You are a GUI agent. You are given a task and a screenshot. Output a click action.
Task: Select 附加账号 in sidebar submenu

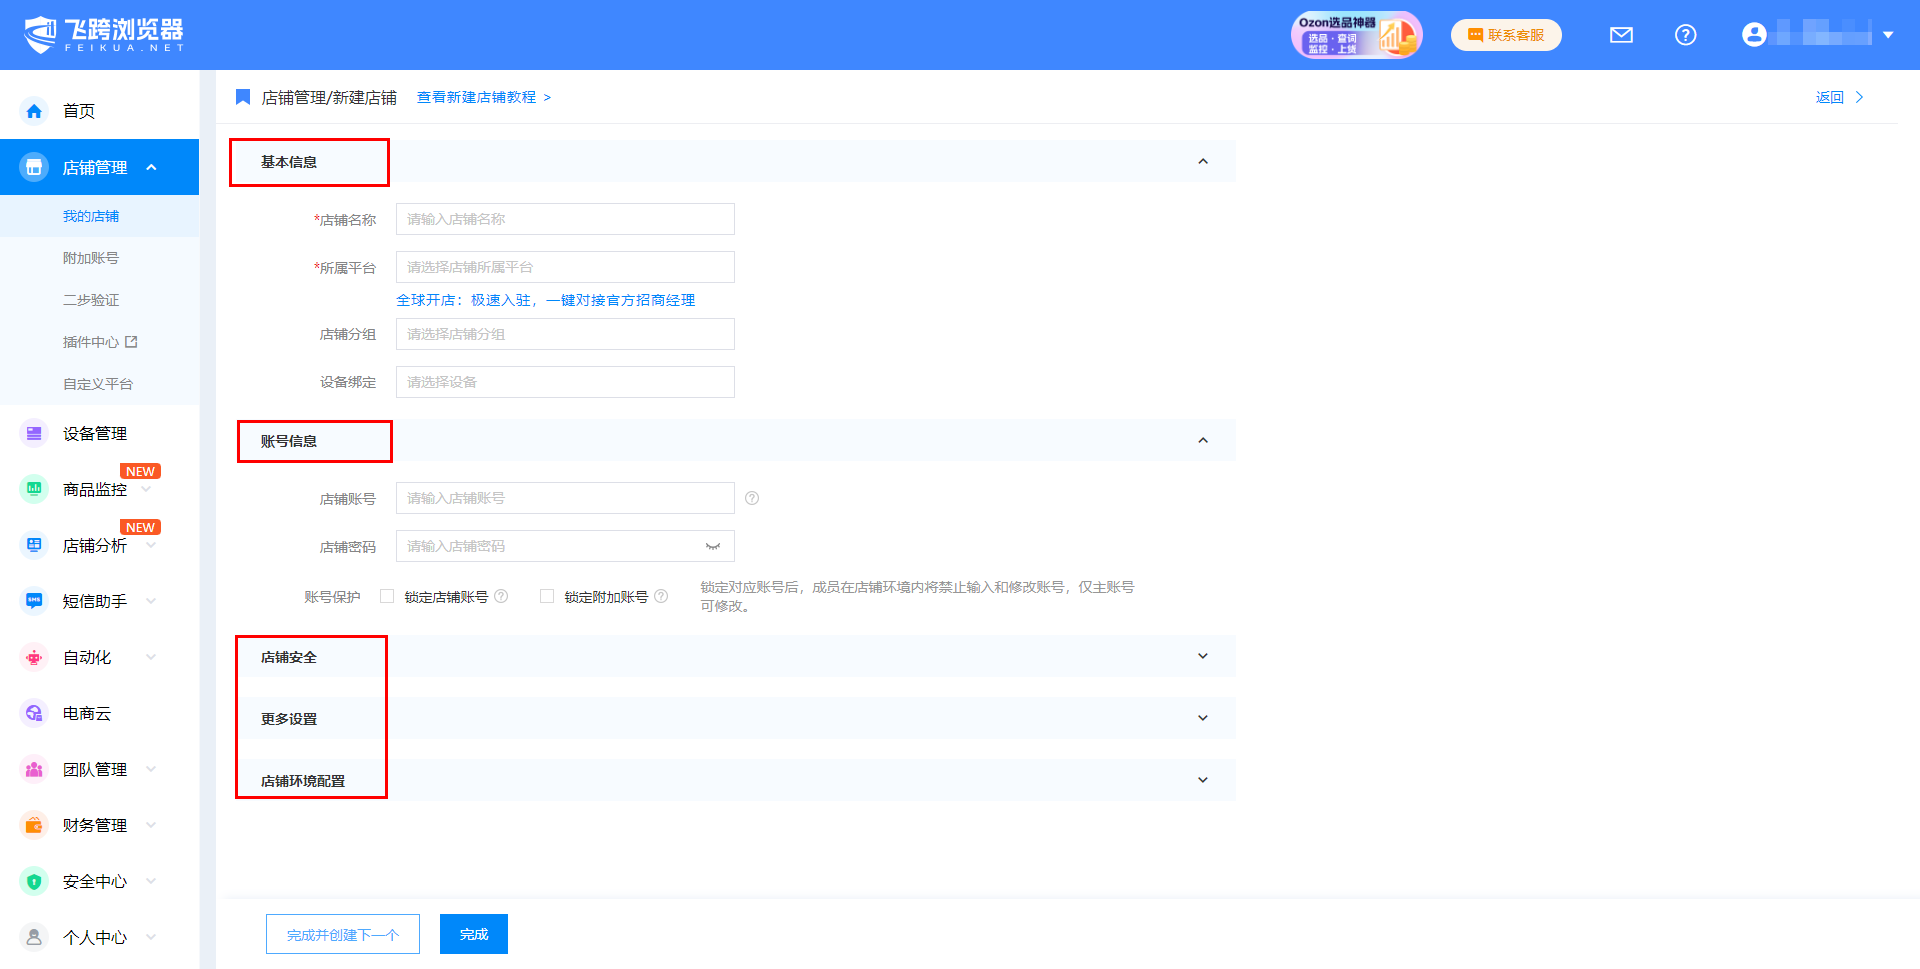[x=91, y=258]
